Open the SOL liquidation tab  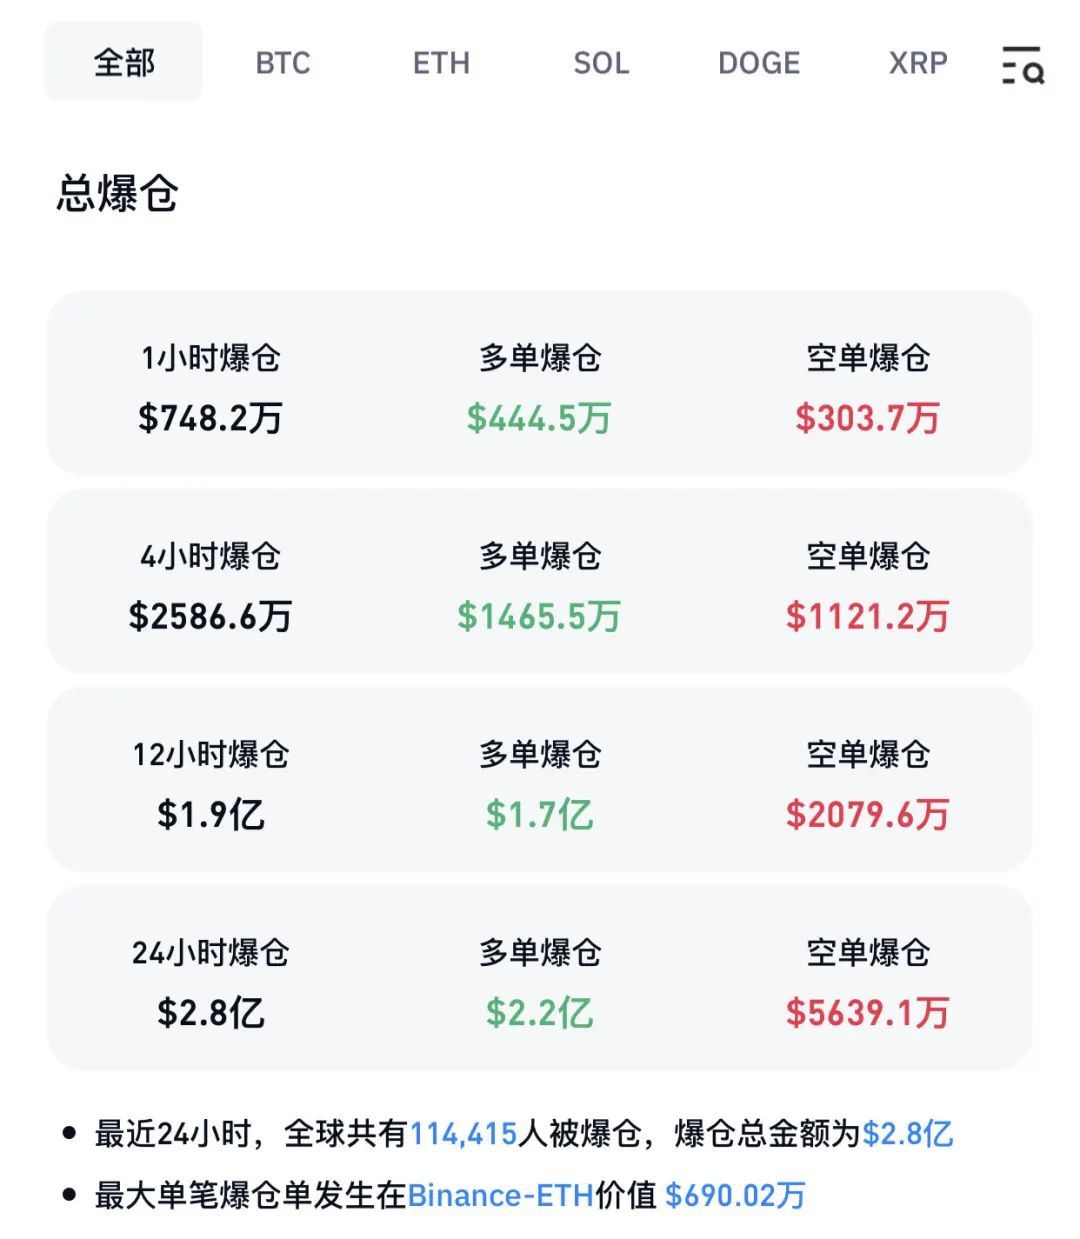(601, 63)
